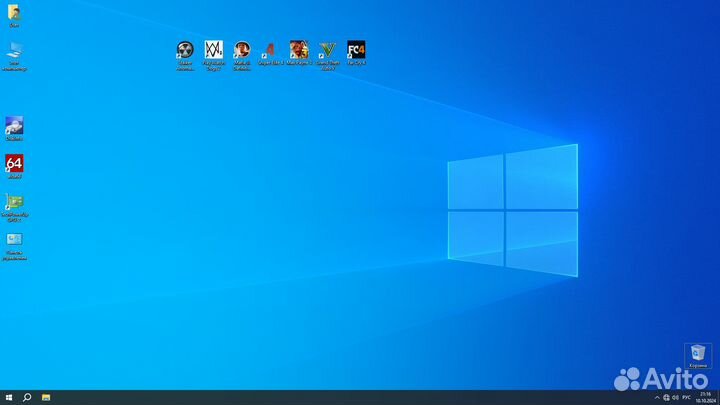The image size is (720, 405).
Task: Open the green graphics card shortcut
Action: (14, 208)
